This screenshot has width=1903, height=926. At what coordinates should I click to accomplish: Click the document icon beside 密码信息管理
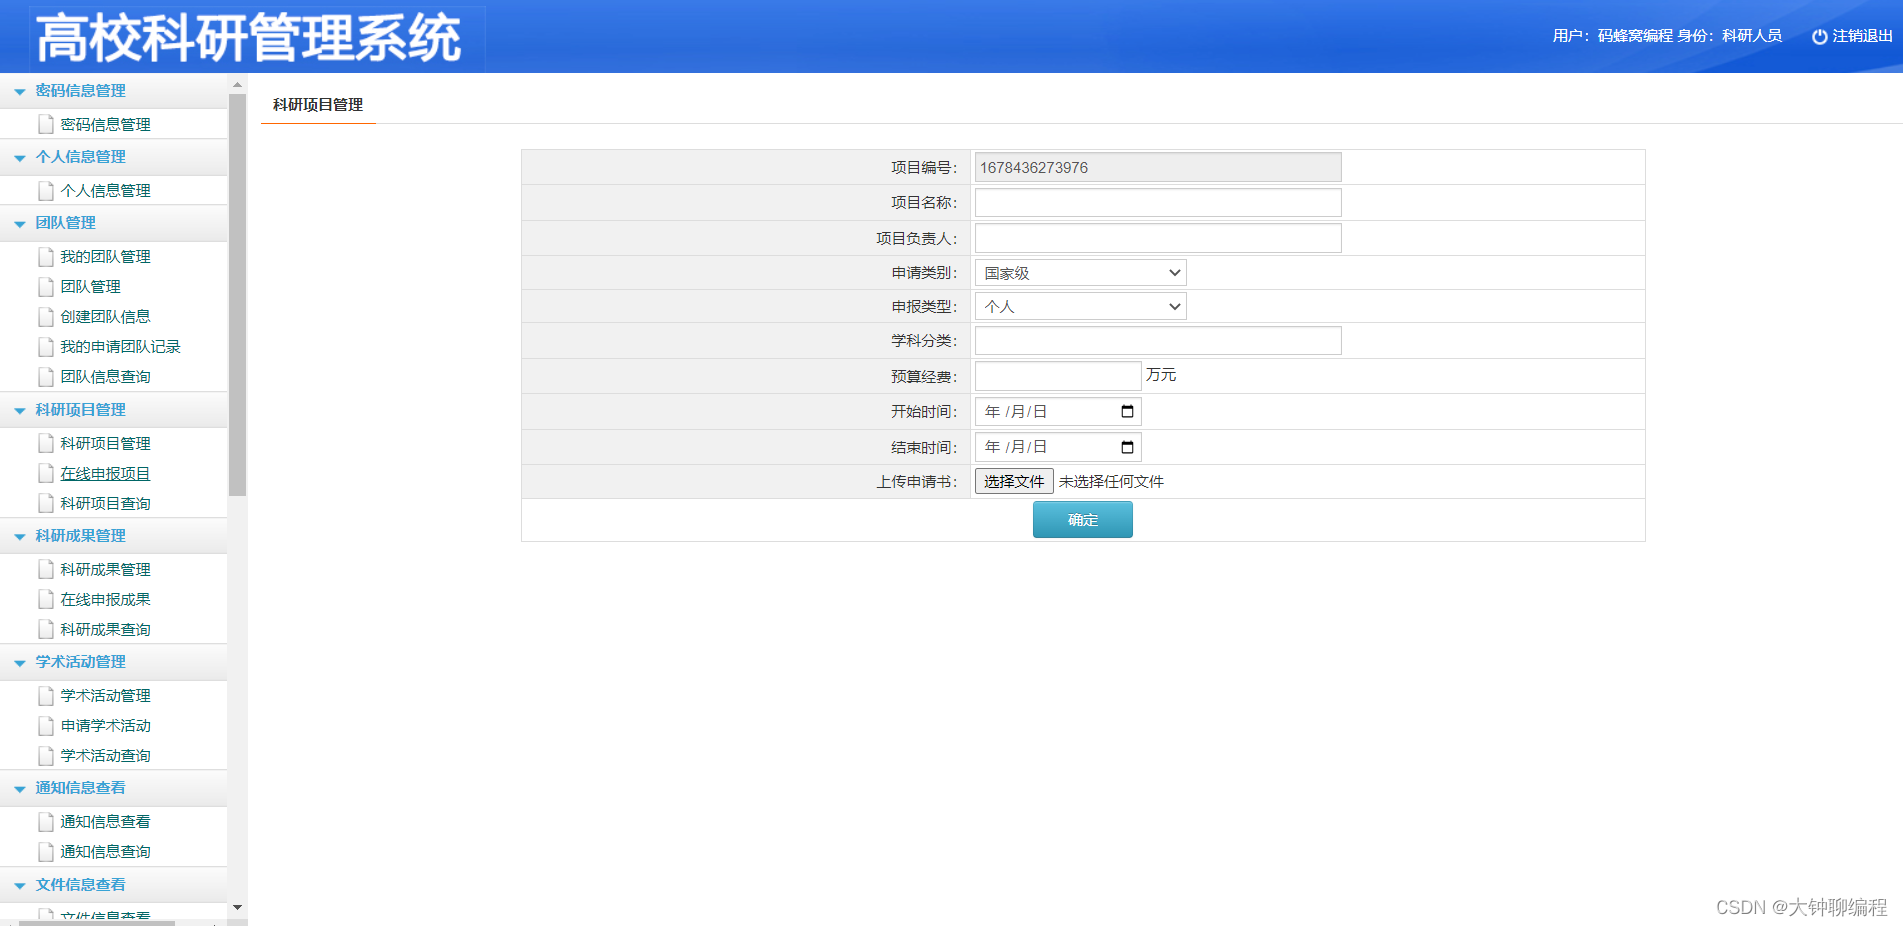(46, 124)
